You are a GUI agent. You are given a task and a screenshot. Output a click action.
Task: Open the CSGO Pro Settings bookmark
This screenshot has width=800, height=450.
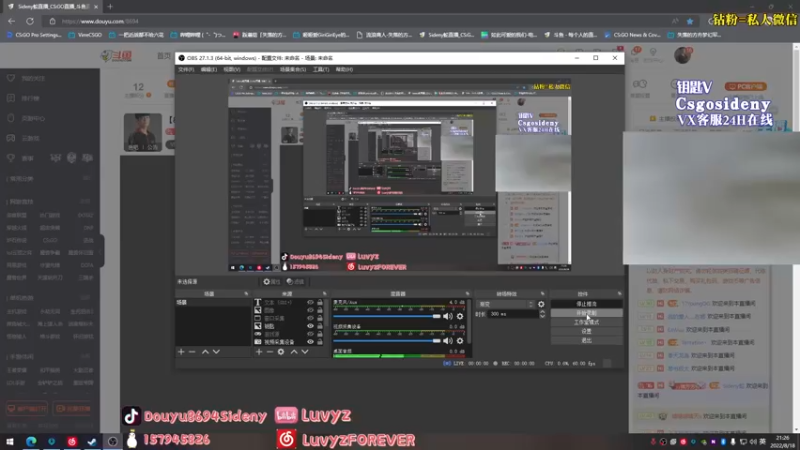[34, 35]
